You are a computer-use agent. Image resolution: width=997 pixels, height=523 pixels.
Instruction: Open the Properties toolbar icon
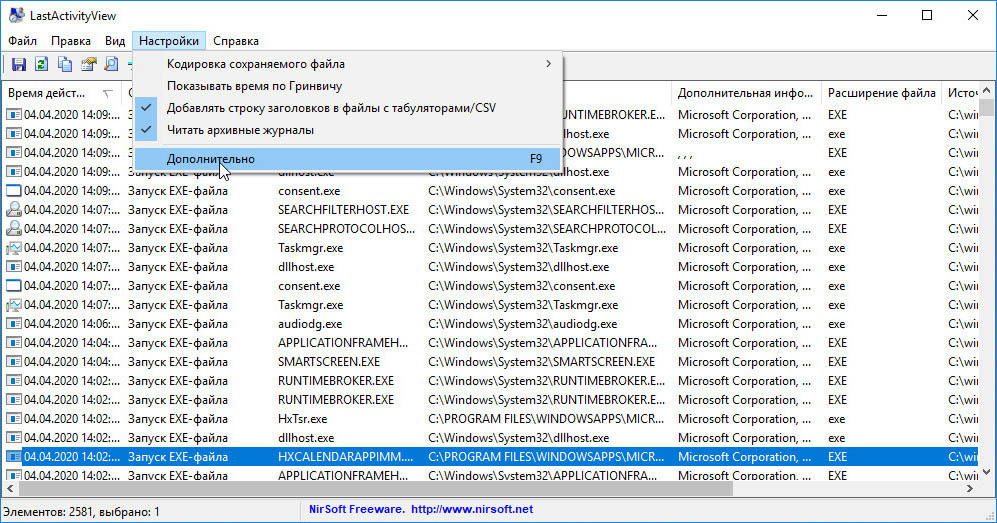coord(88,64)
